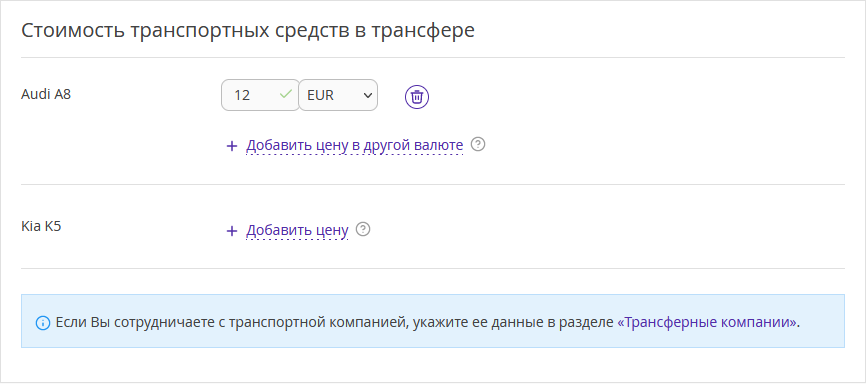Open the EUR currency dropdown
866x384 pixels.
(338, 95)
